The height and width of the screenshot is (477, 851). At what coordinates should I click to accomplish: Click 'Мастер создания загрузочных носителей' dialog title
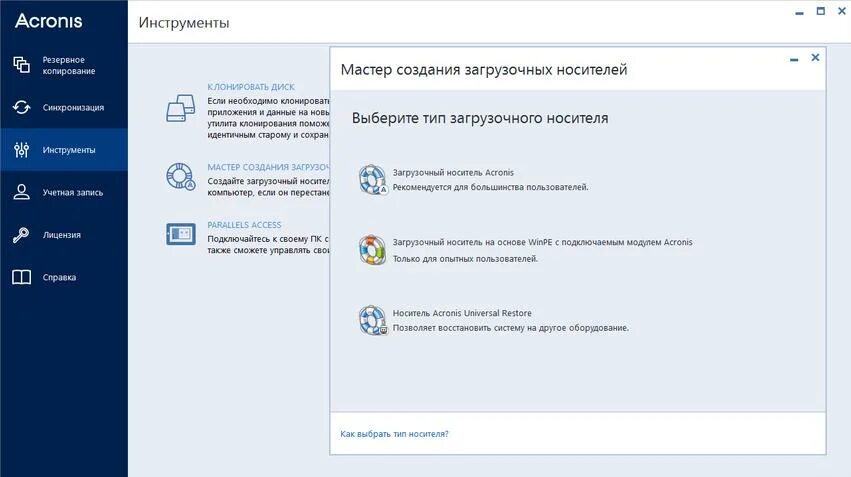tap(484, 70)
